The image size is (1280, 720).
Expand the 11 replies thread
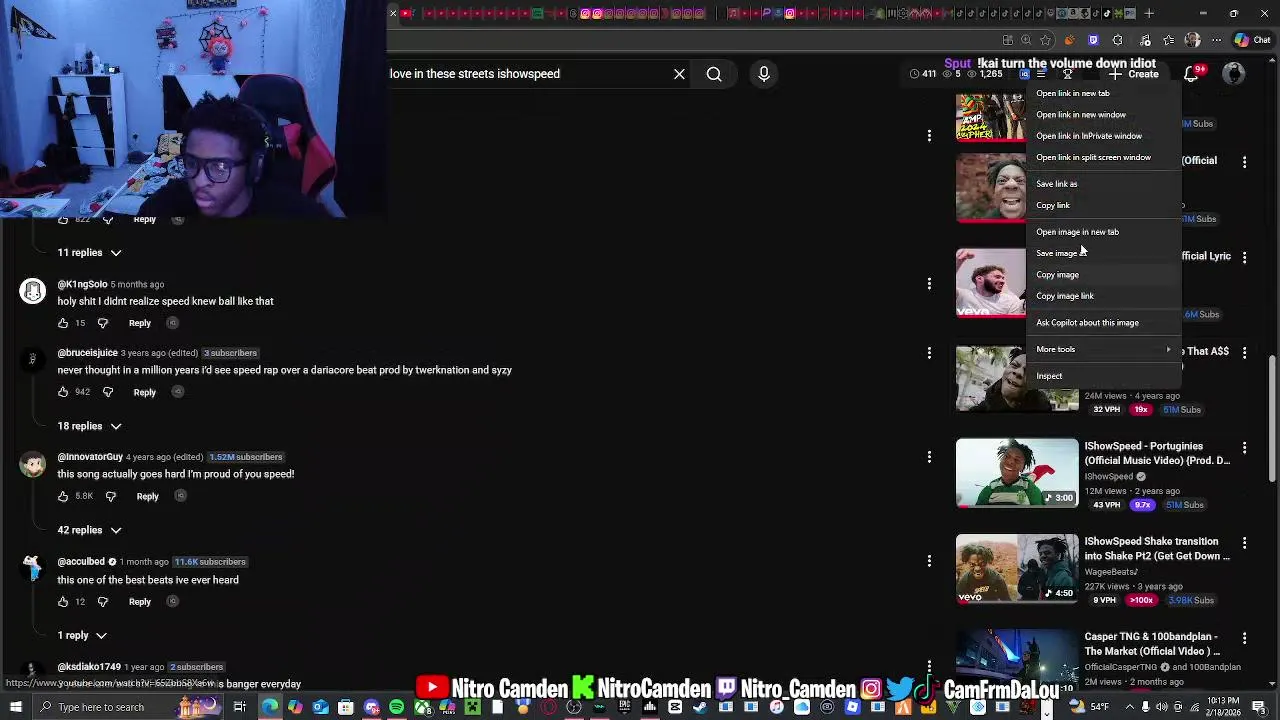pyautogui.click(x=89, y=253)
